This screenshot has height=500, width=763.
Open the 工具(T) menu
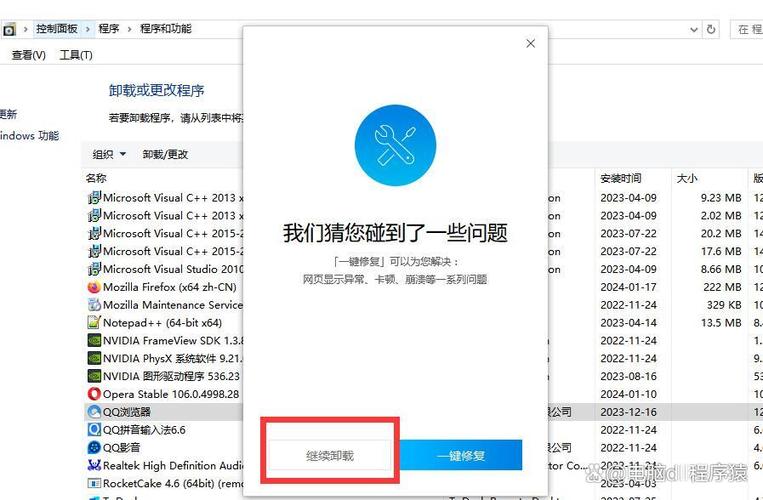[x=76, y=55]
